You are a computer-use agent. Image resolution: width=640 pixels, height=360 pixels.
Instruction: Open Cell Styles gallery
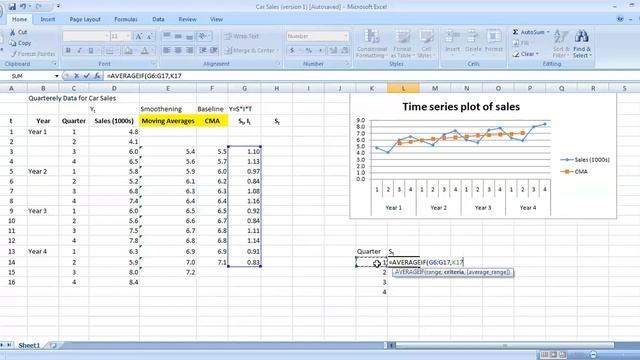tap(426, 43)
